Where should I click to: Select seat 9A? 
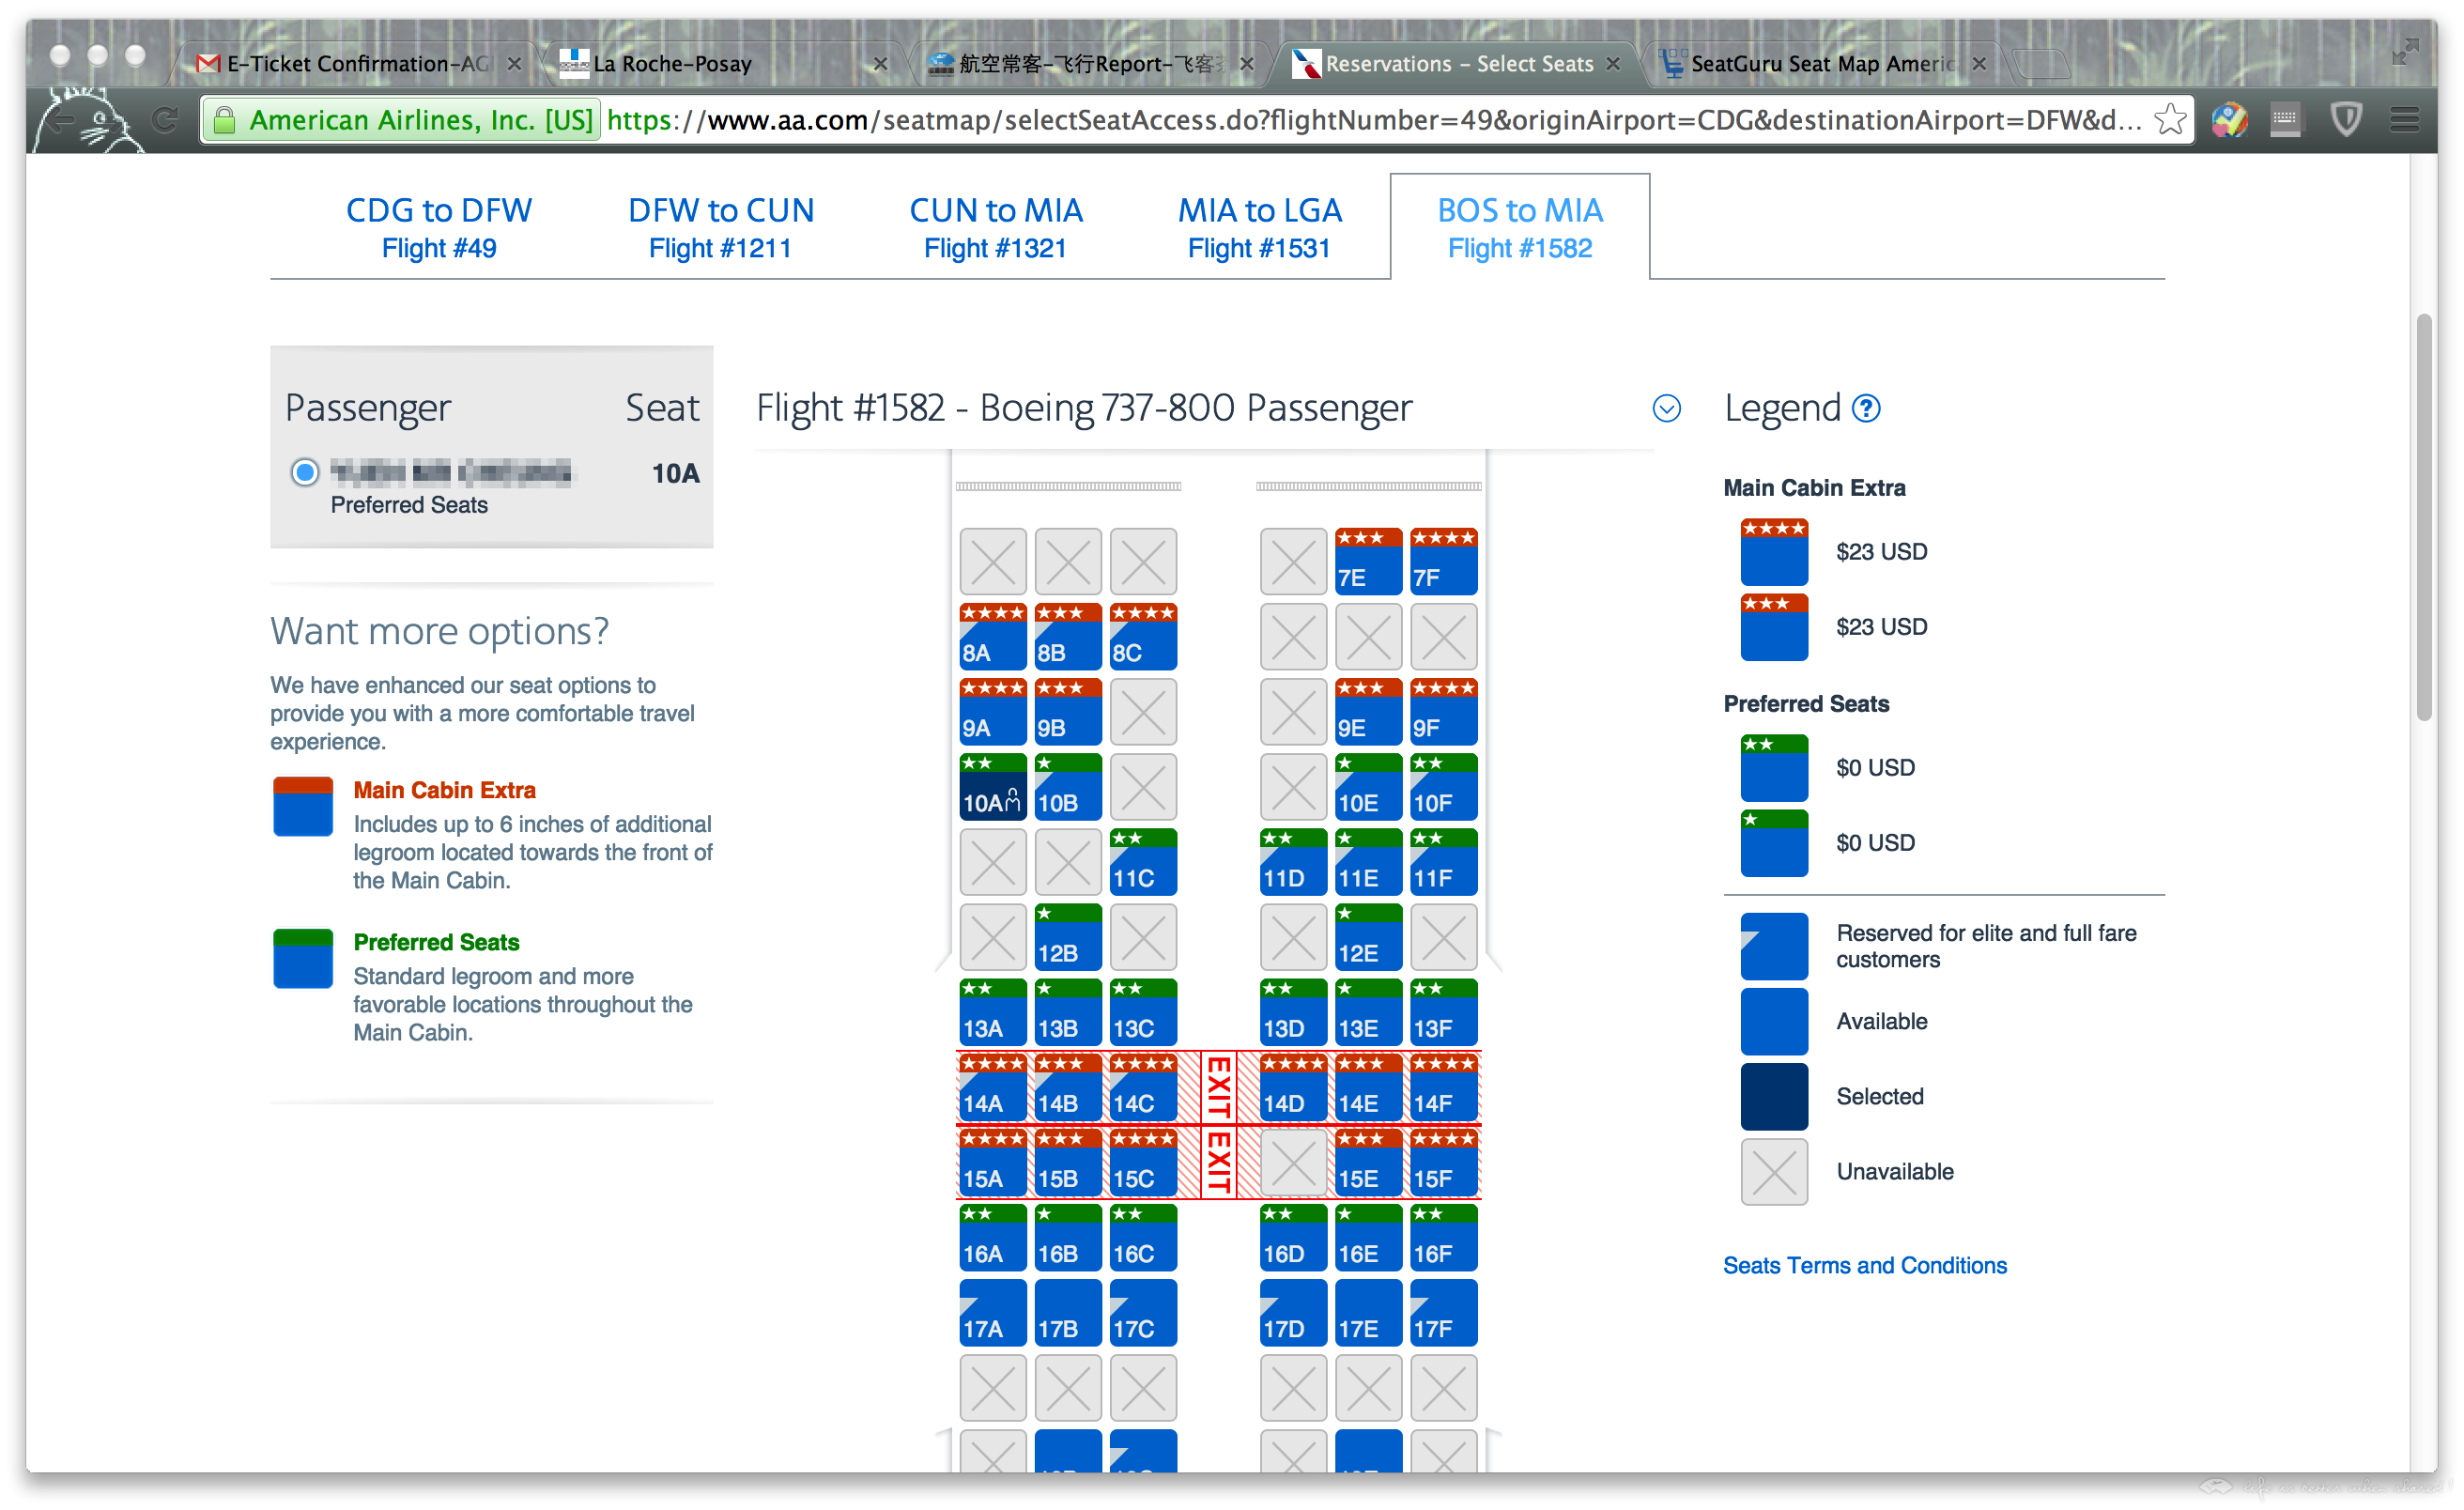pyautogui.click(x=992, y=712)
